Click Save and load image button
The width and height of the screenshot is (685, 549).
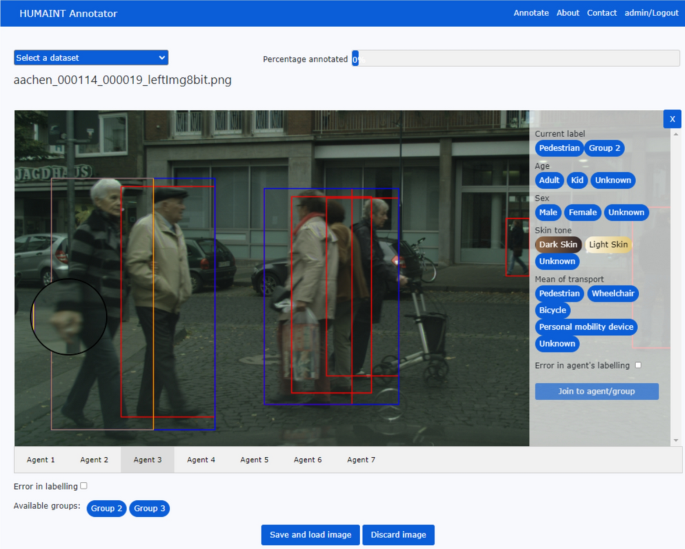click(310, 535)
